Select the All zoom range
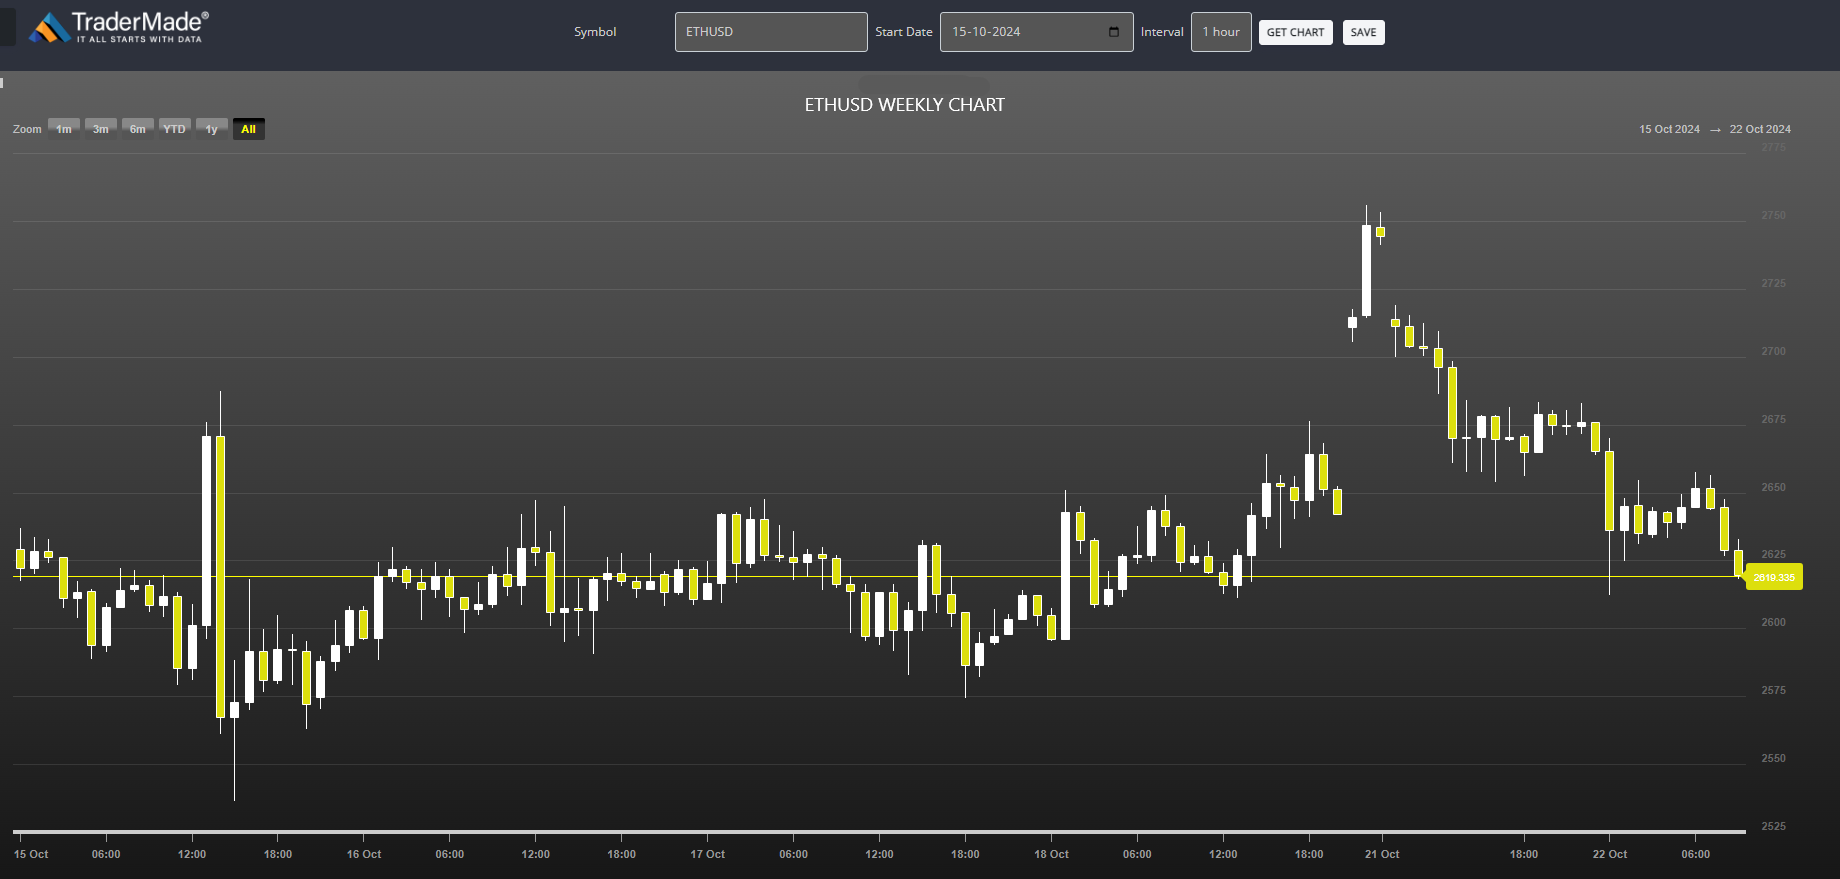Viewport: 1840px width, 879px height. tap(249, 129)
